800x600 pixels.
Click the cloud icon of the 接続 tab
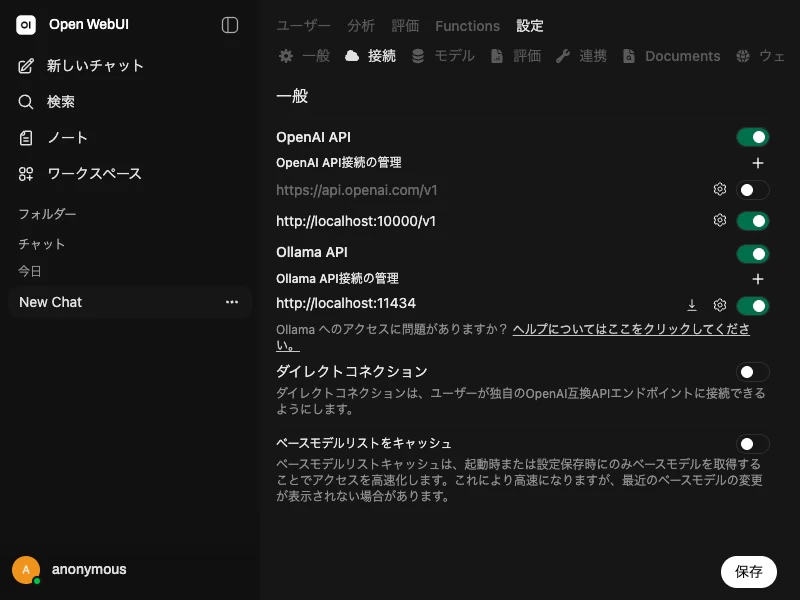click(352, 56)
